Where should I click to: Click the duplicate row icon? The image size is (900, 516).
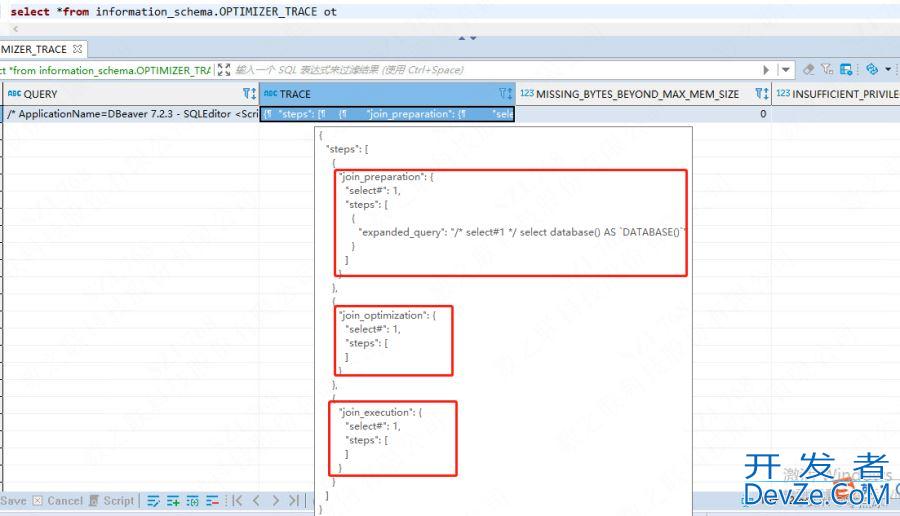pyautogui.click(x=192, y=501)
